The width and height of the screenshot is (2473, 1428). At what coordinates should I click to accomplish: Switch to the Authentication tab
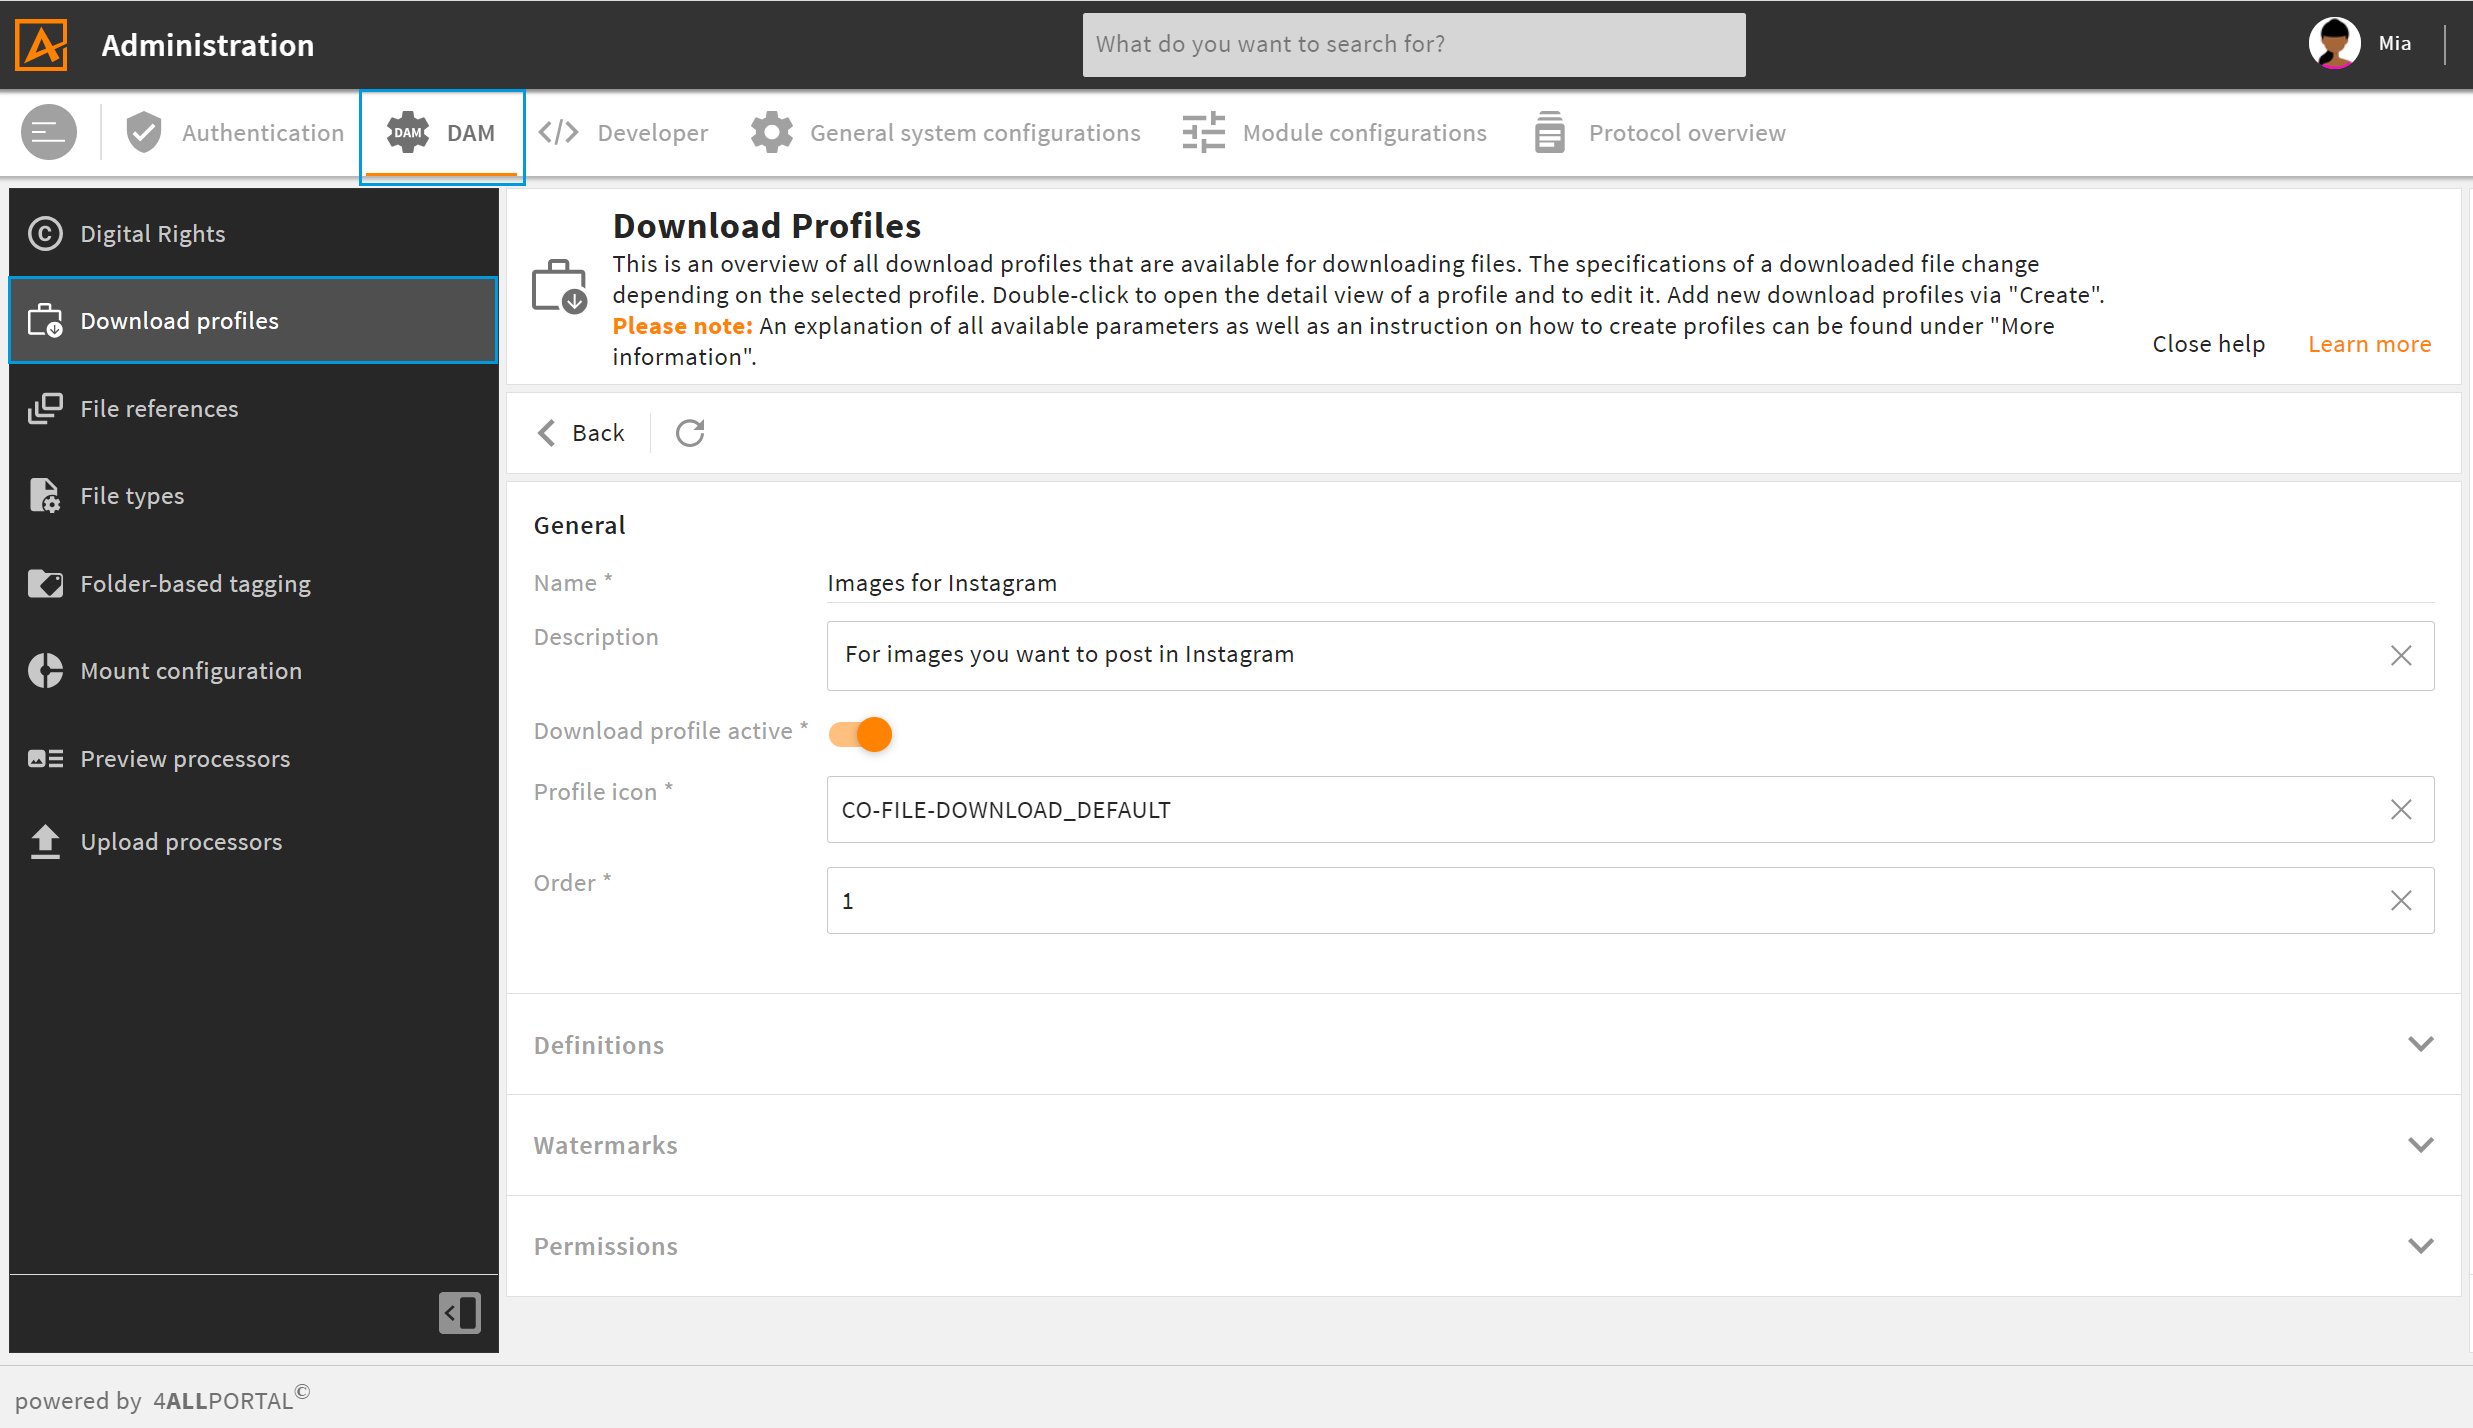tap(234, 133)
